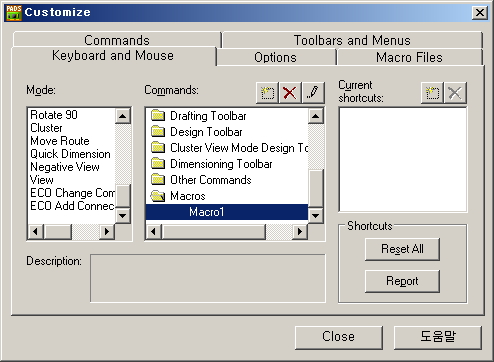Screen dimensions: 494x362
Task: Switch to the Commands tab
Action: click(x=117, y=40)
